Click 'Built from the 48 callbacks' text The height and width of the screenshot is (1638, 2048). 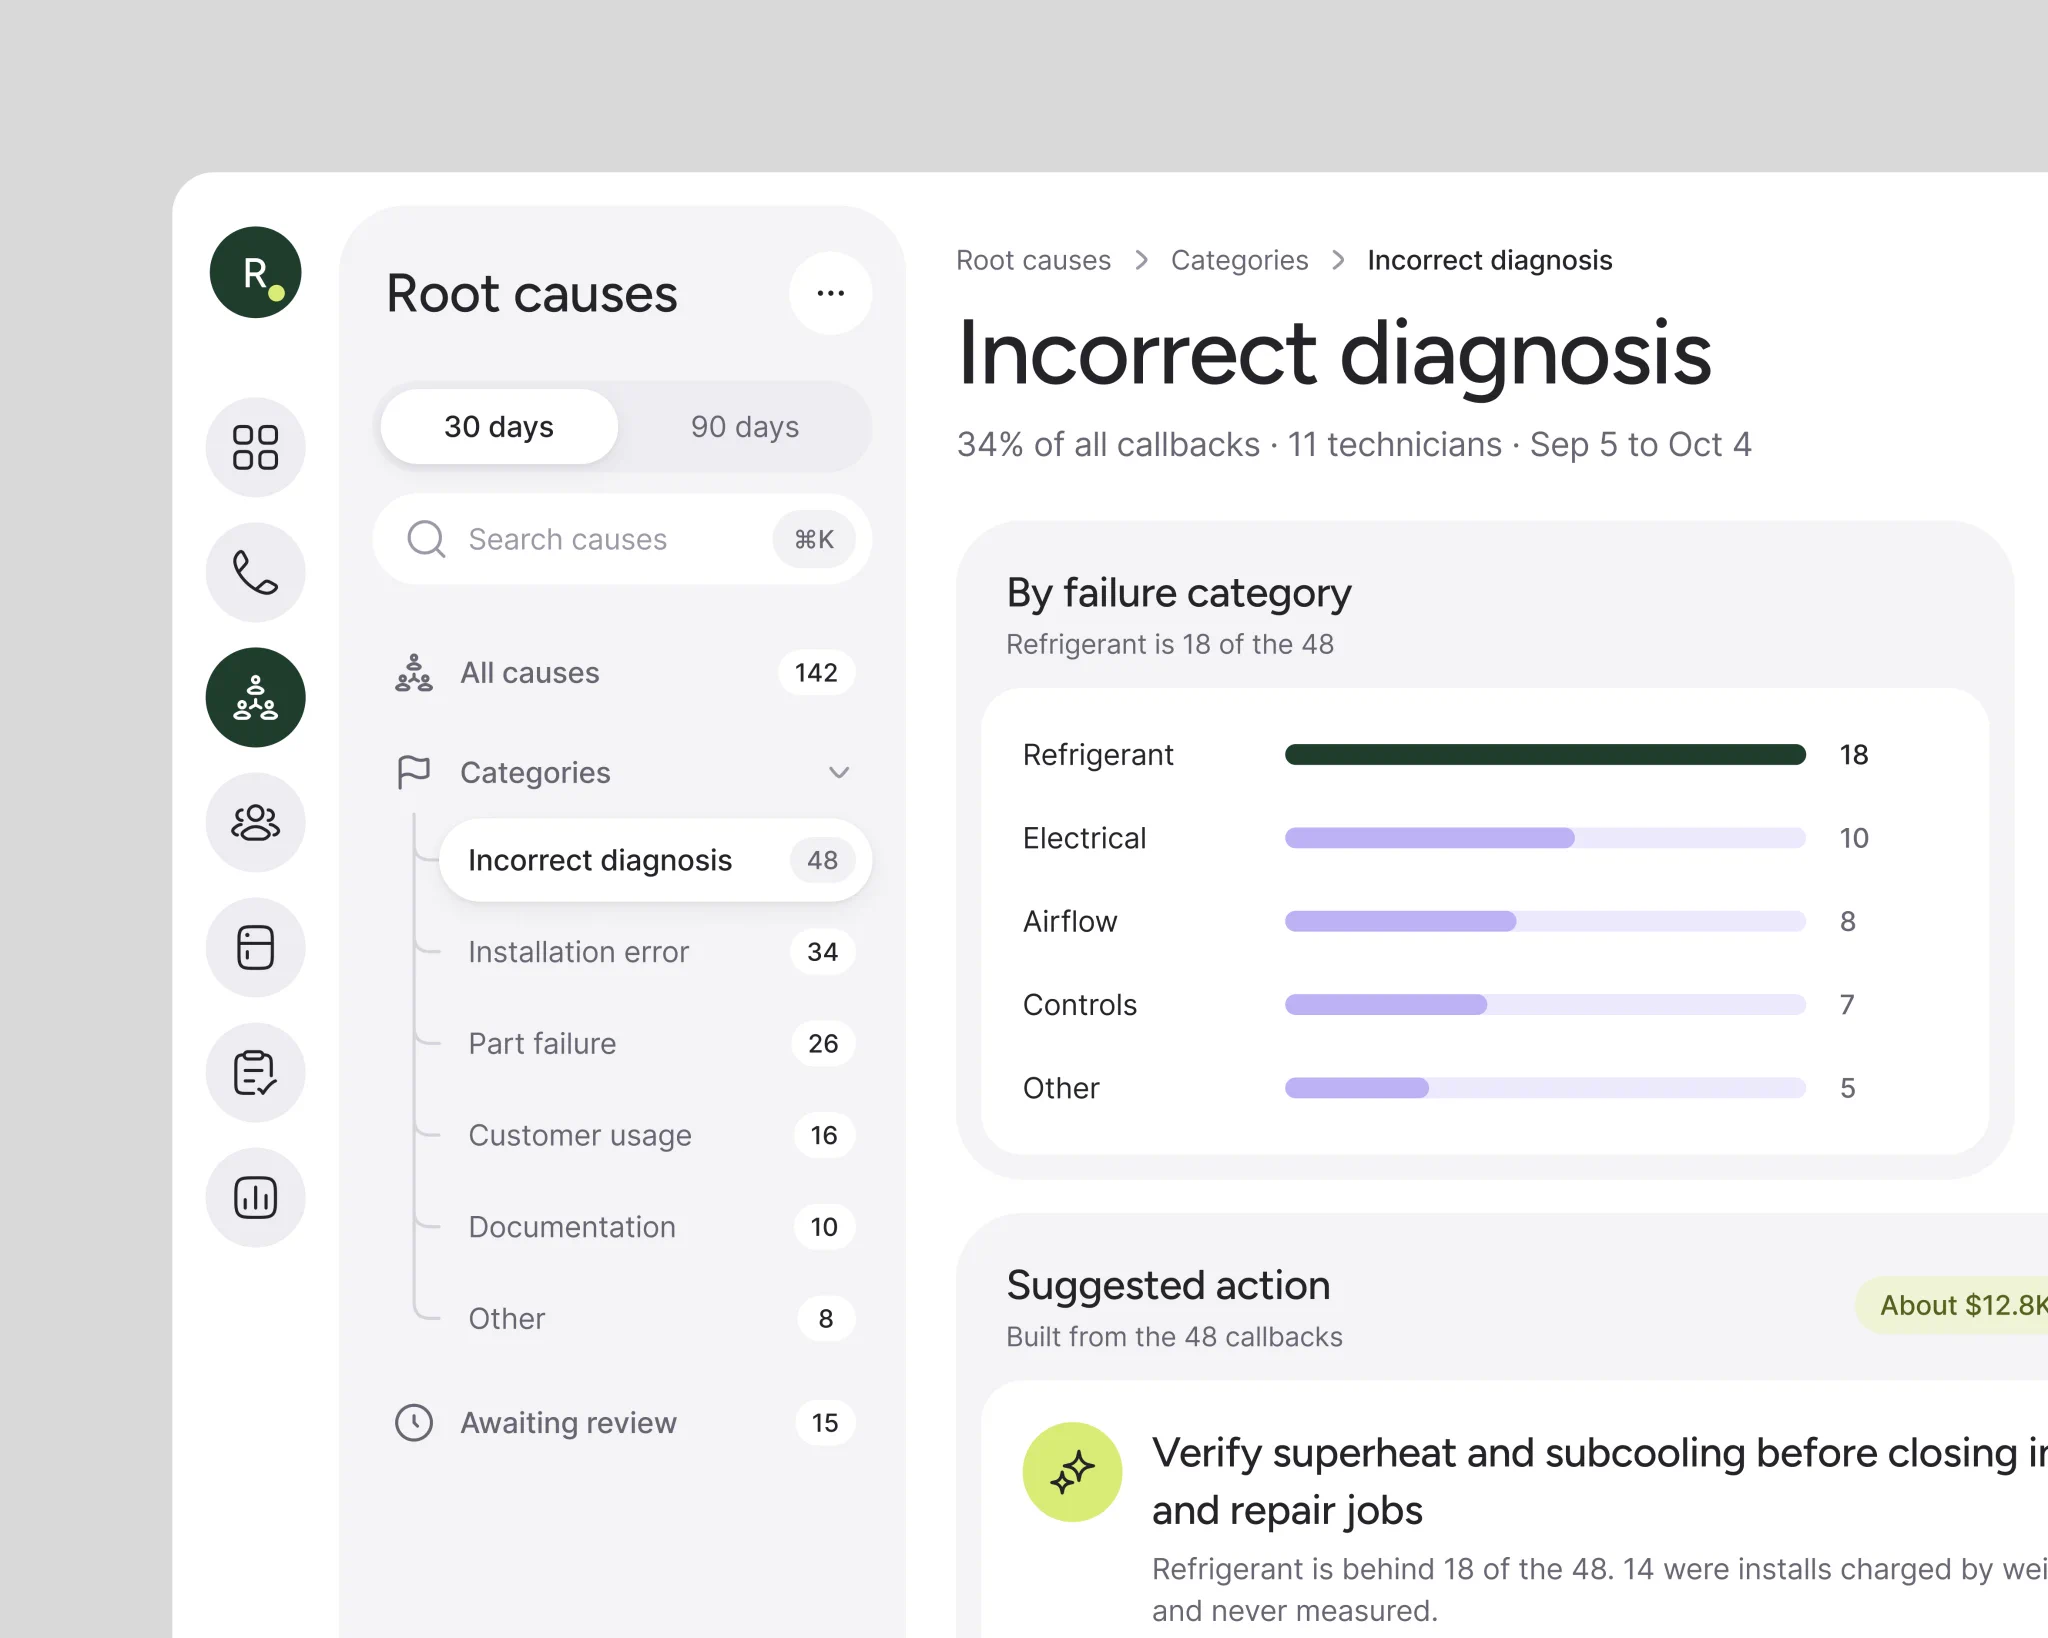(1174, 1337)
